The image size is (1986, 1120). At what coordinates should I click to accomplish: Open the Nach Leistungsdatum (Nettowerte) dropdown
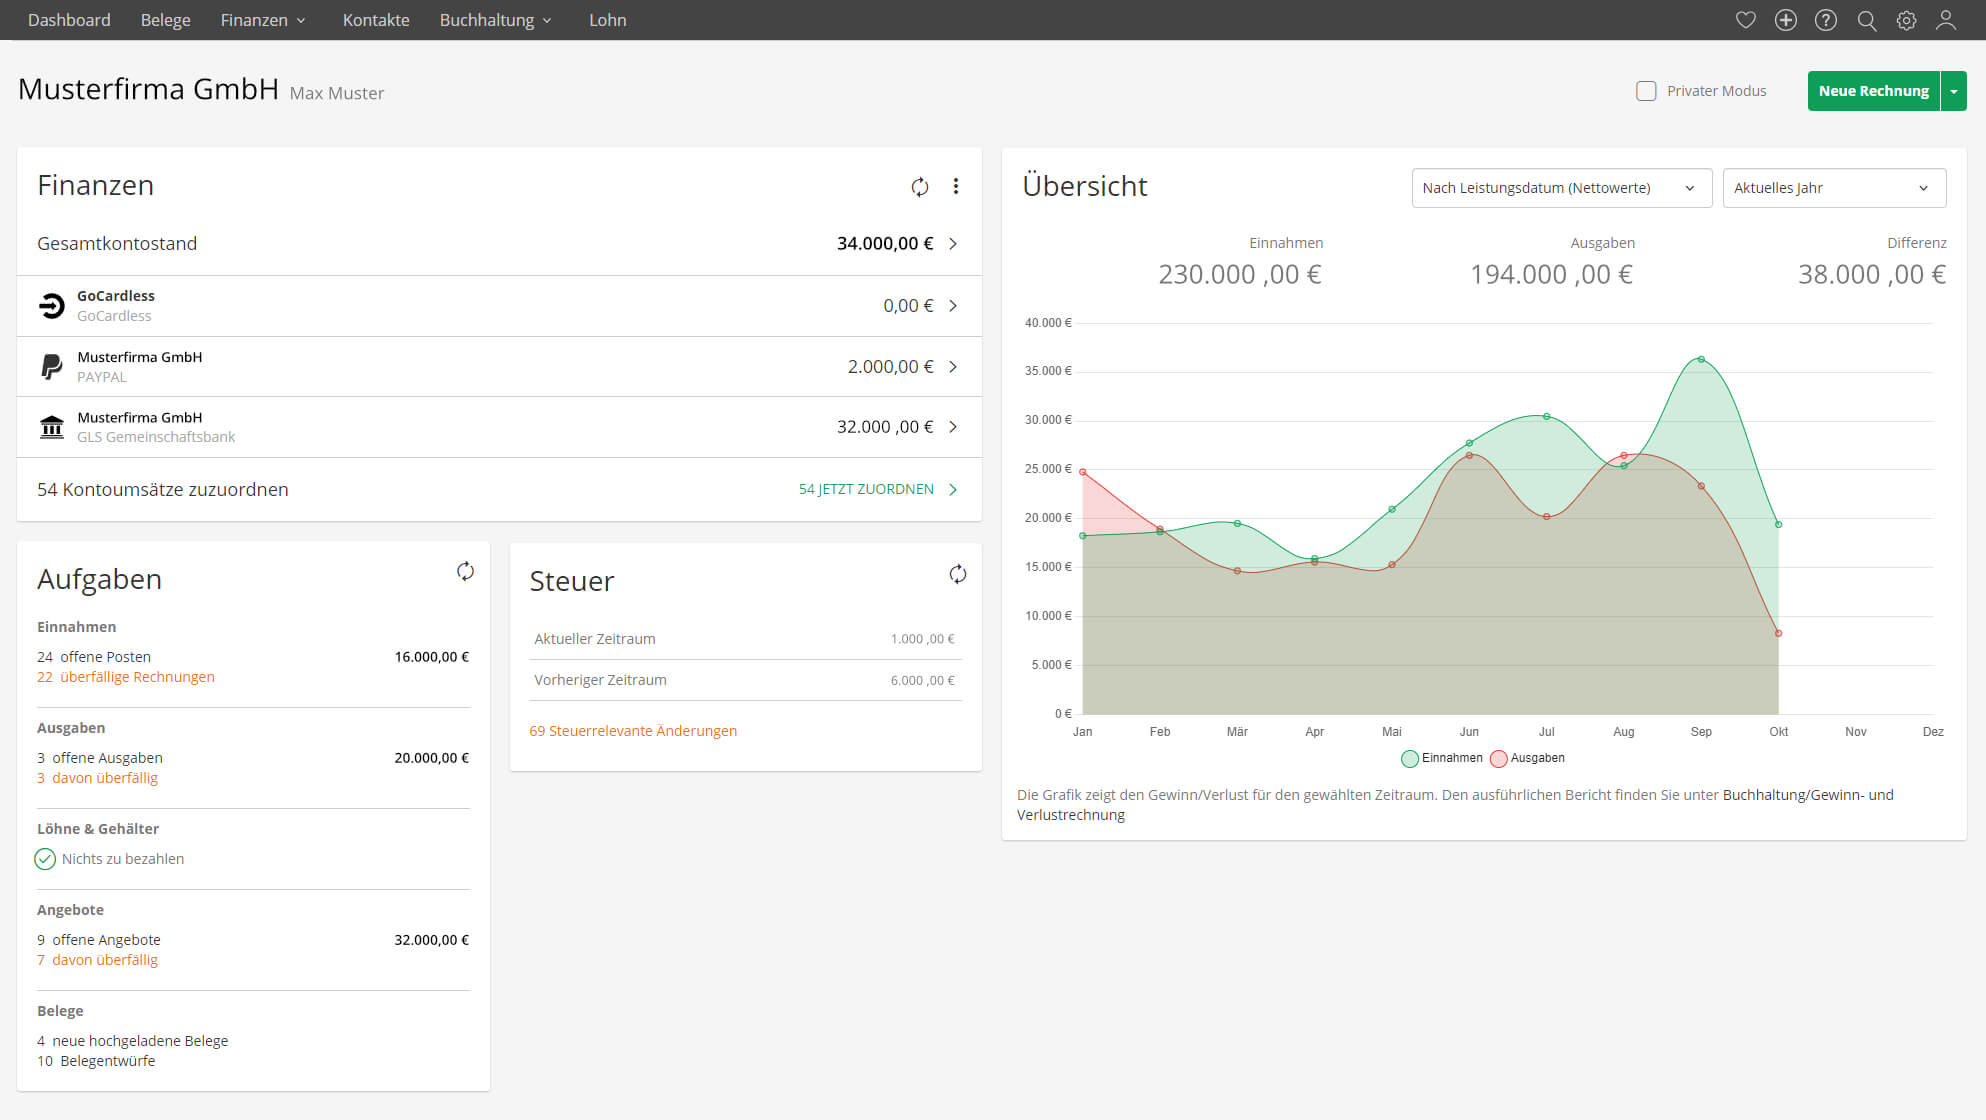[x=1561, y=188]
